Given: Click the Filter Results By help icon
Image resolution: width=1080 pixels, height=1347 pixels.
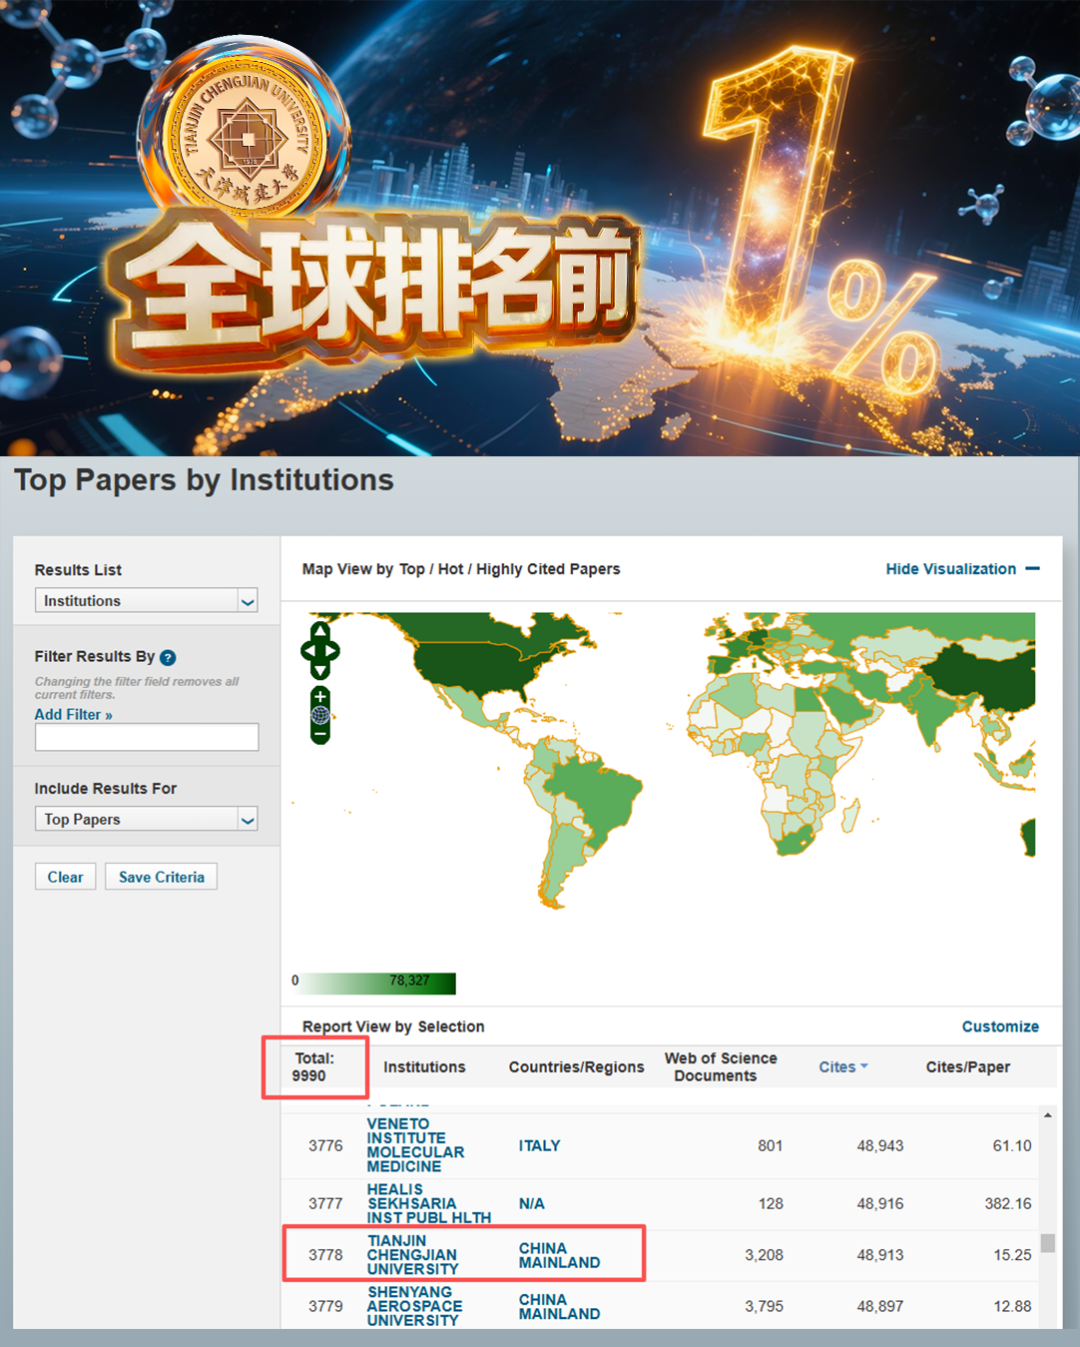Looking at the screenshot, I should 168,657.
